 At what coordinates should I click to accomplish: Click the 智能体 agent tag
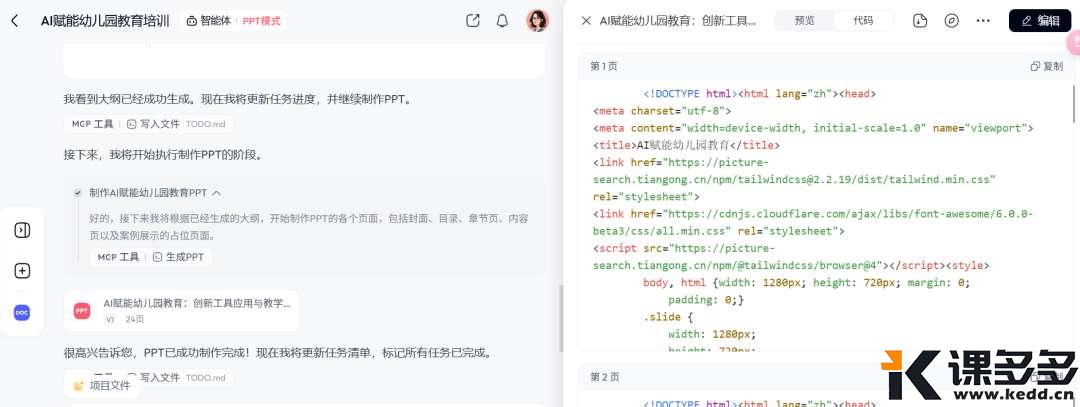coord(209,21)
